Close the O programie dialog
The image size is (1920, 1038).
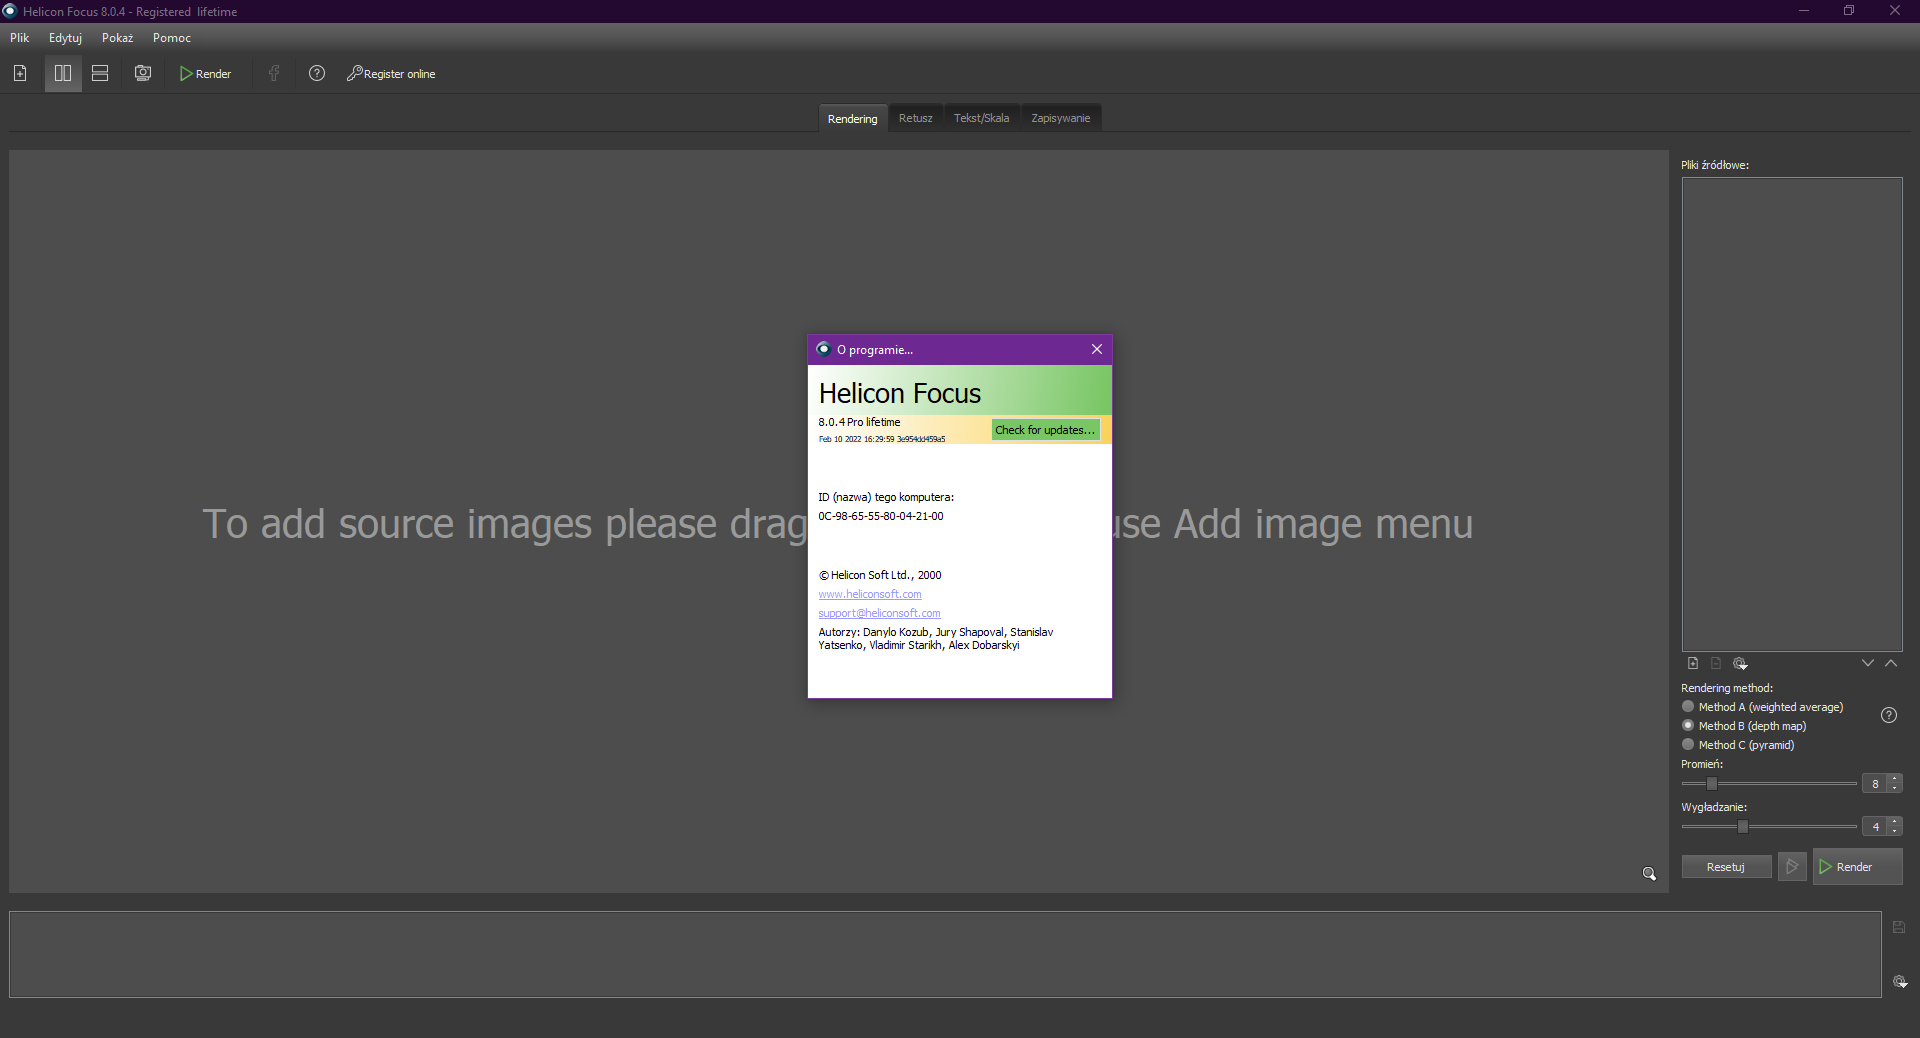(1097, 349)
